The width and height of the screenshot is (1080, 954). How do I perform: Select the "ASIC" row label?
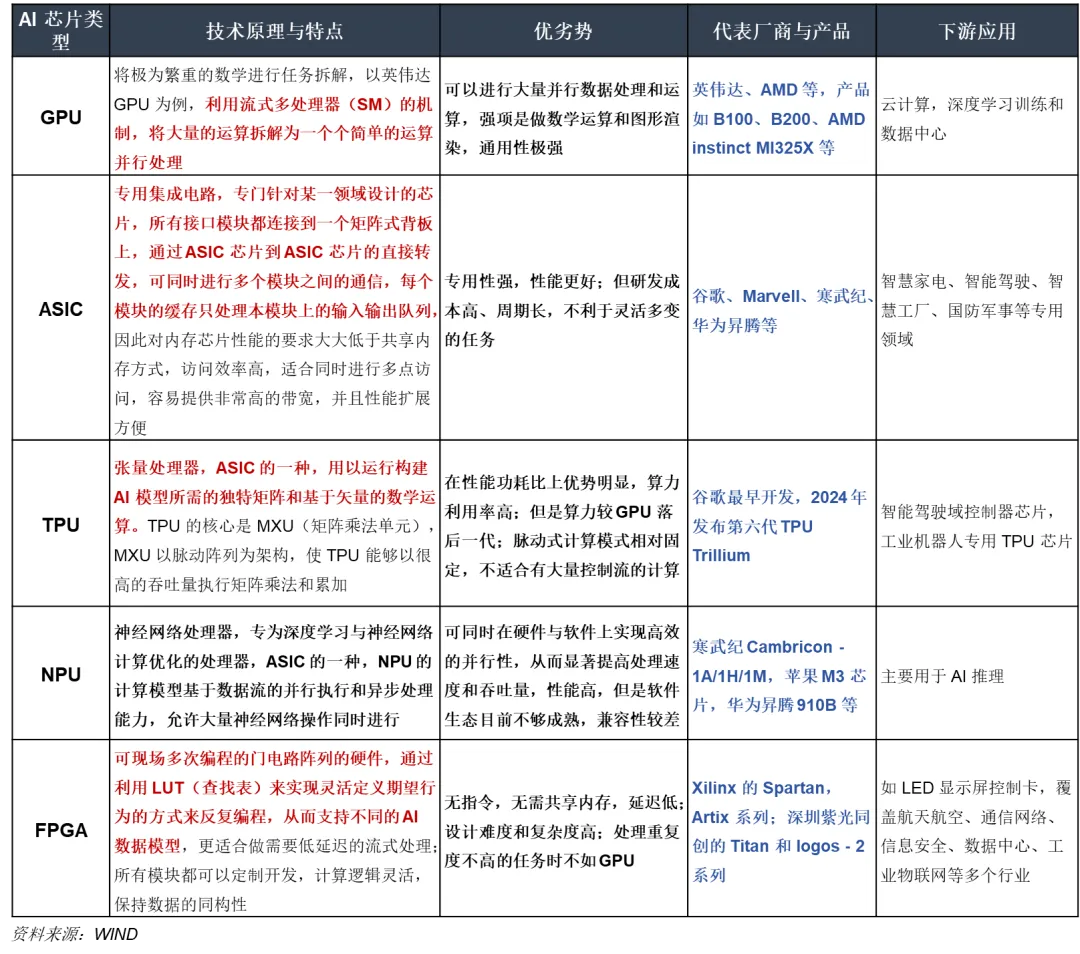pyautogui.click(x=61, y=309)
